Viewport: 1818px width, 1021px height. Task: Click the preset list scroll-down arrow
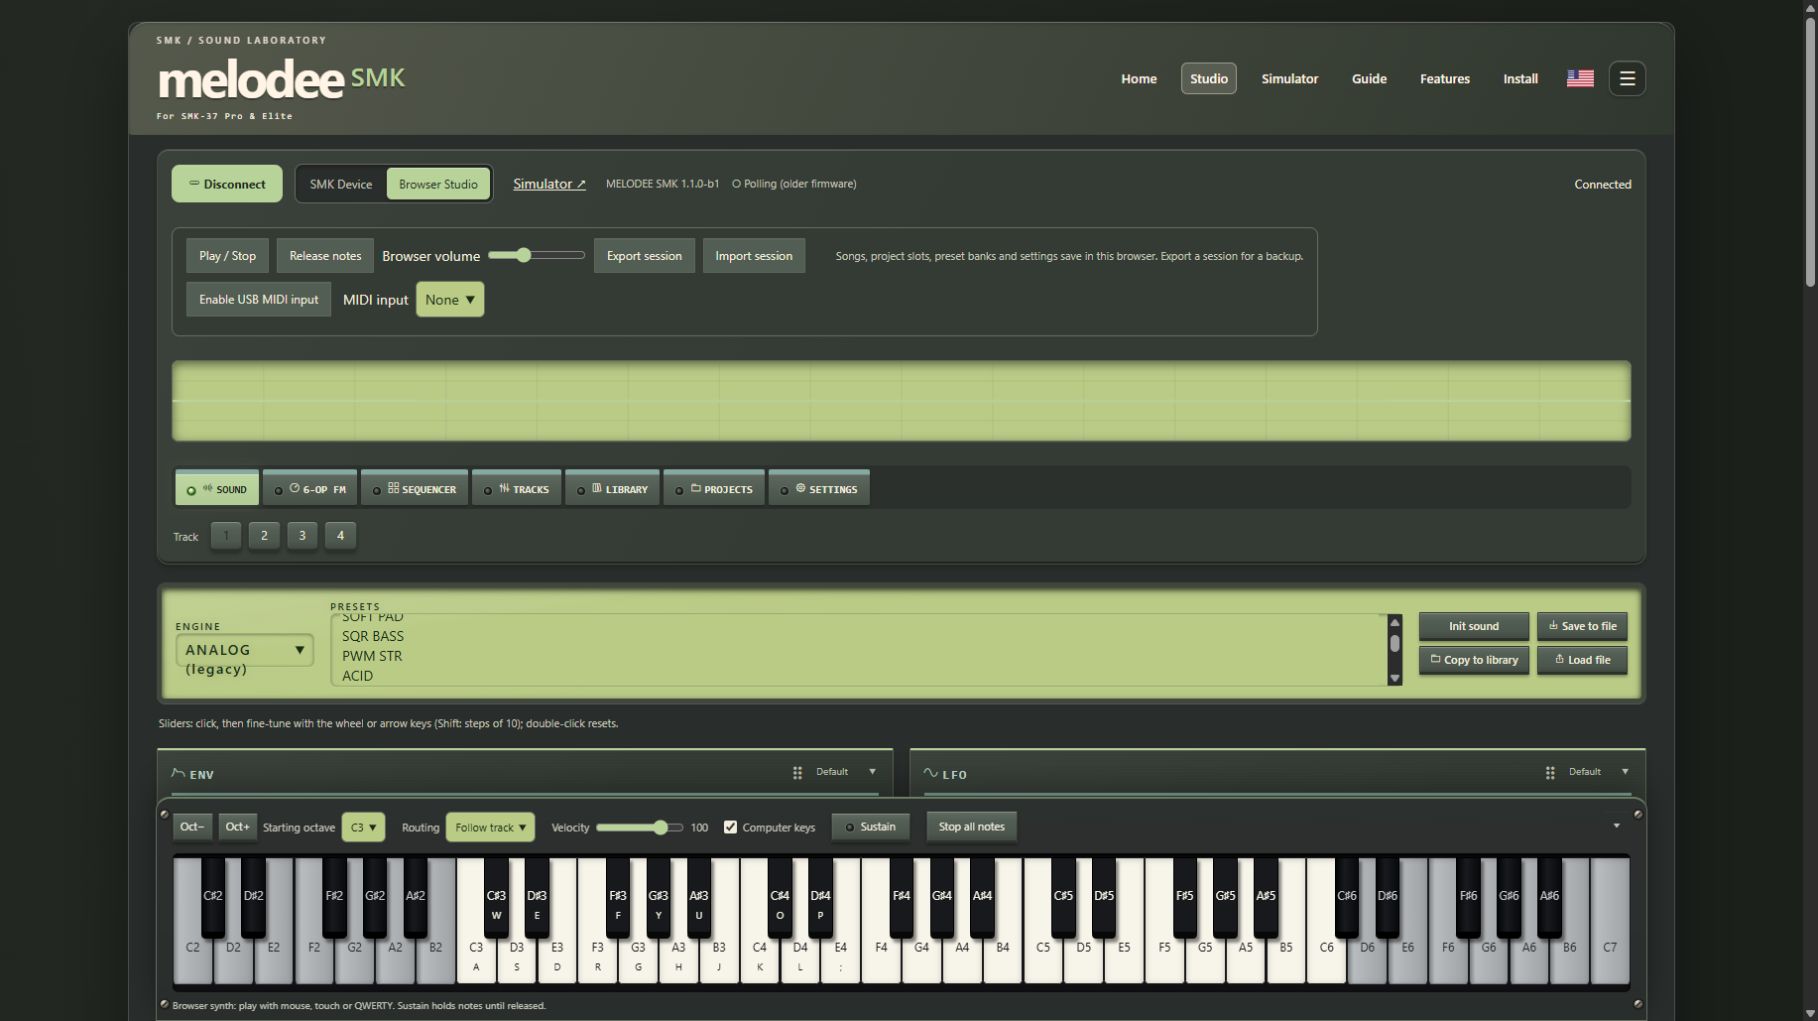(x=1394, y=678)
